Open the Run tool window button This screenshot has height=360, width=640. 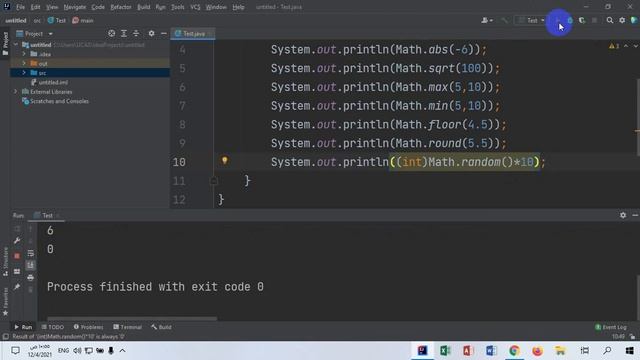click(23, 327)
